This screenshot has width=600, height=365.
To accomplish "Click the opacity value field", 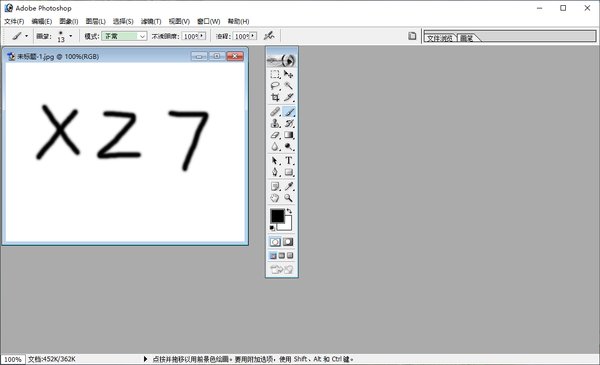I will point(191,36).
